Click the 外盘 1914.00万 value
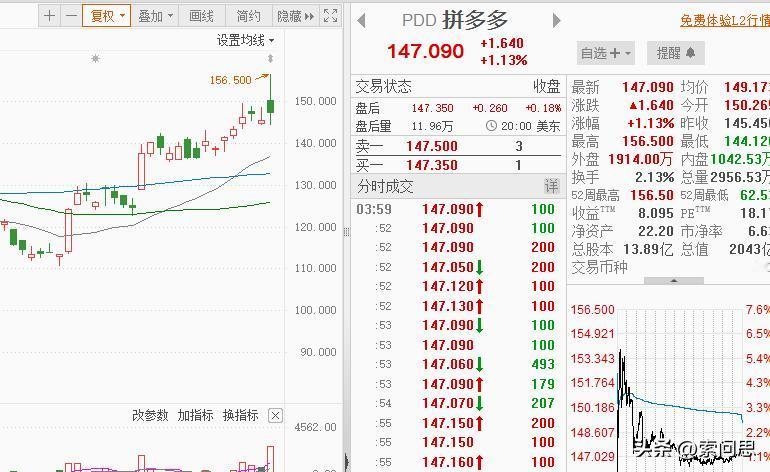This screenshot has width=770, height=472. pos(640,159)
